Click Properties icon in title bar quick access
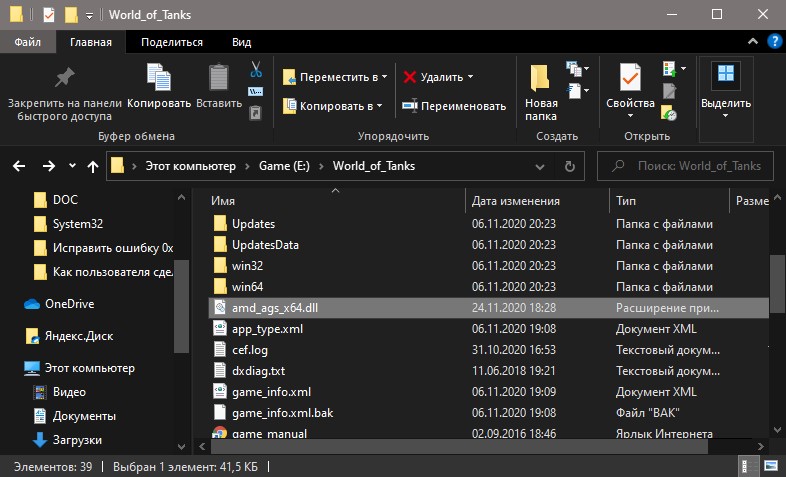 point(49,15)
